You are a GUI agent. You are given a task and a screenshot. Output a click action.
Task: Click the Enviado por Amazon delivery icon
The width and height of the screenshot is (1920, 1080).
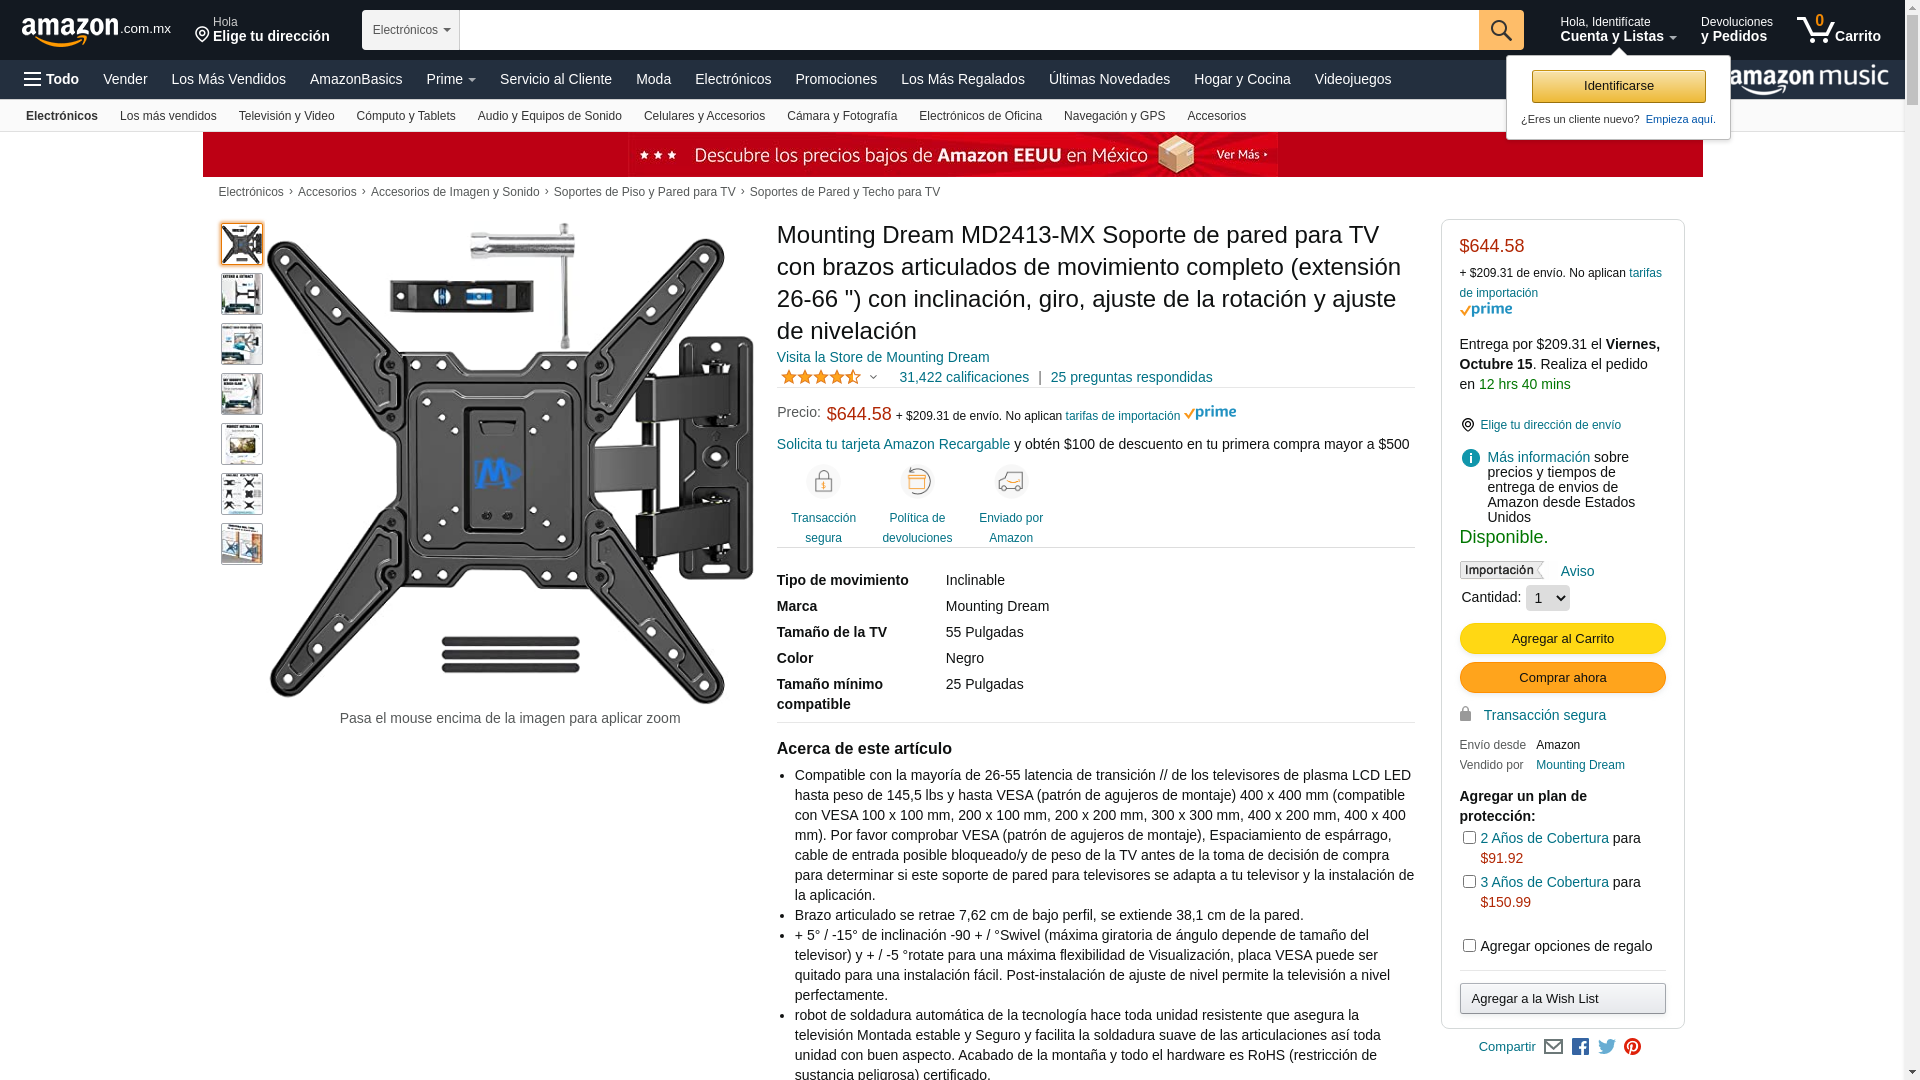point(1011,482)
